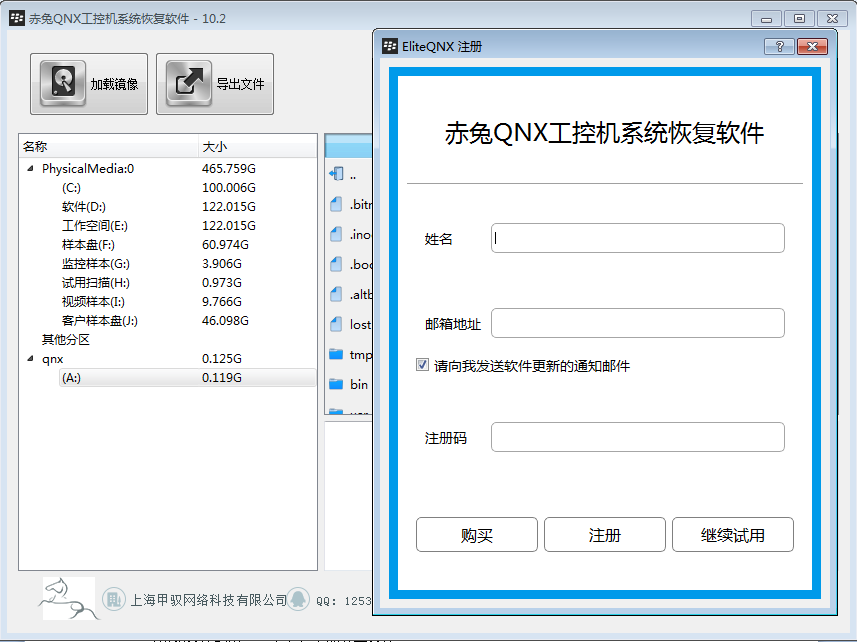
Task: Select the qnx disk label
Action: (x=52, y=359)
